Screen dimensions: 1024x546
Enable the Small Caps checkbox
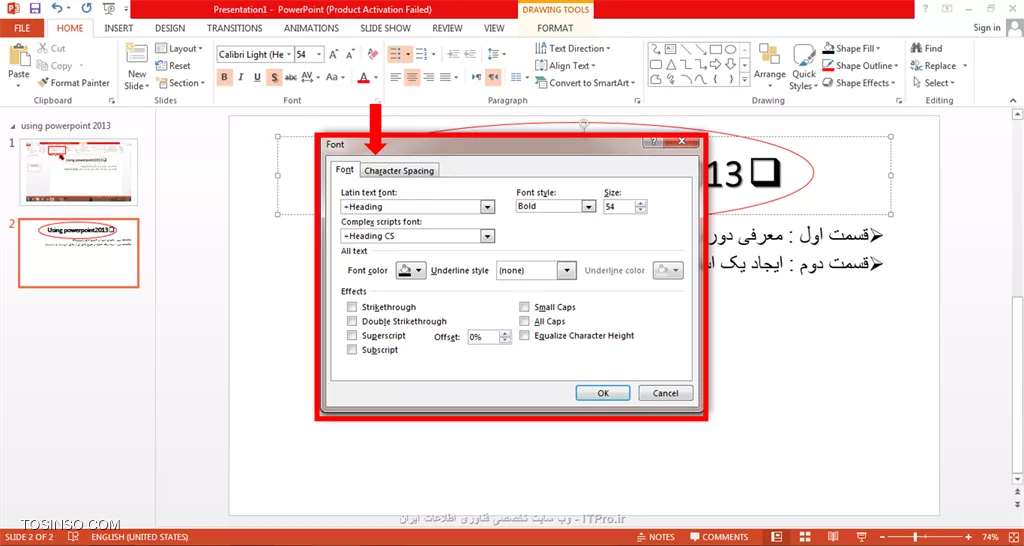524,307
